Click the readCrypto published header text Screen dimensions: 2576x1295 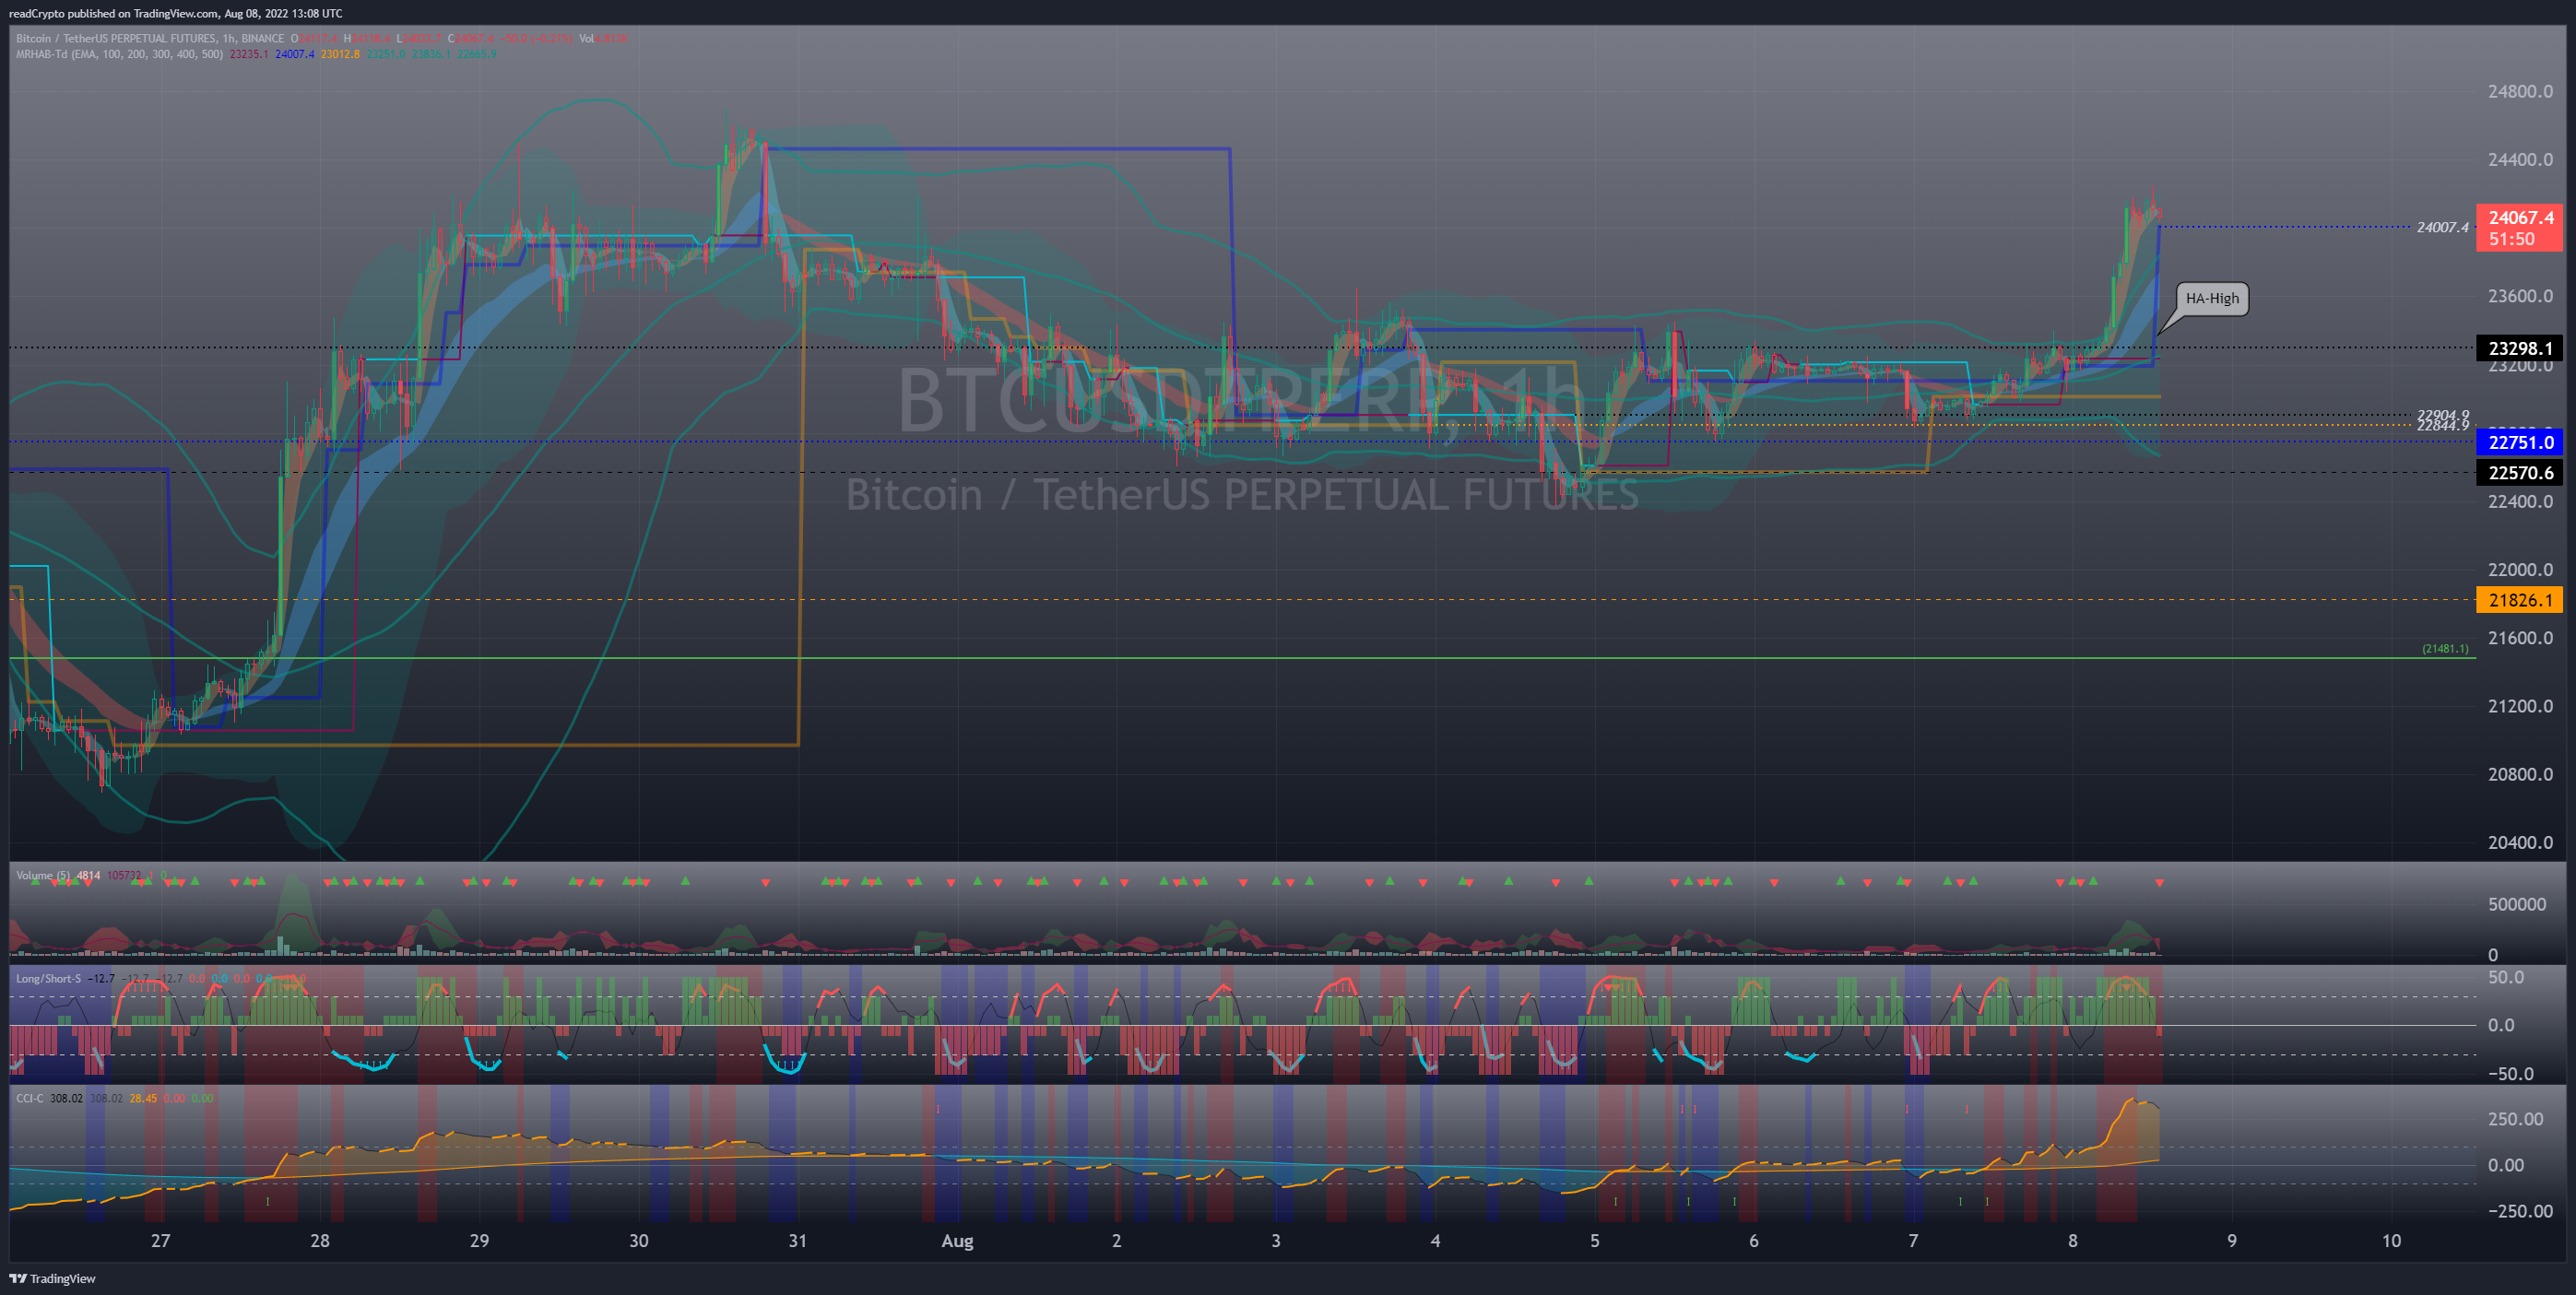tap(175, 13)
